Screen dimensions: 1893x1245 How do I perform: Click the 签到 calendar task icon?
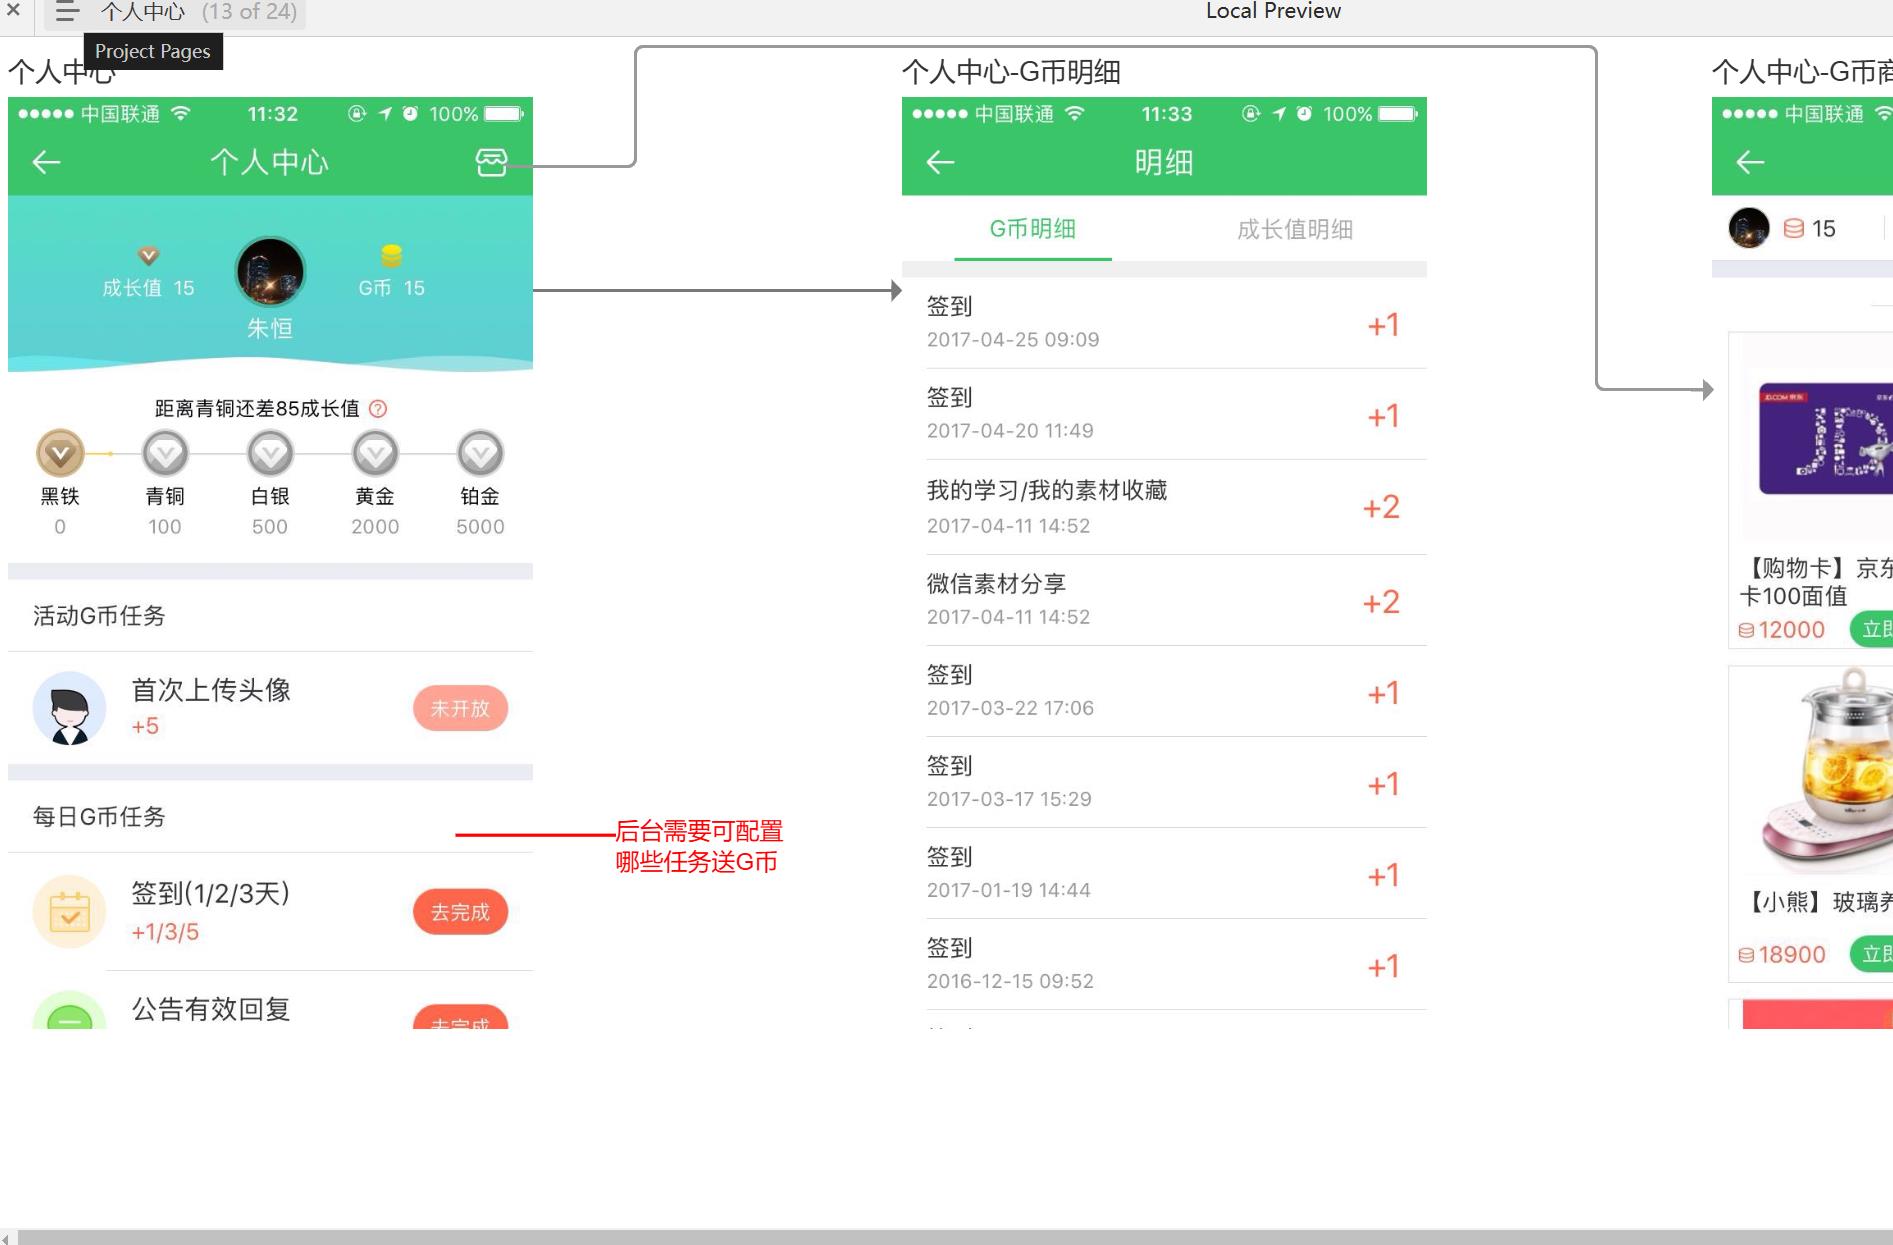(69, 912)
